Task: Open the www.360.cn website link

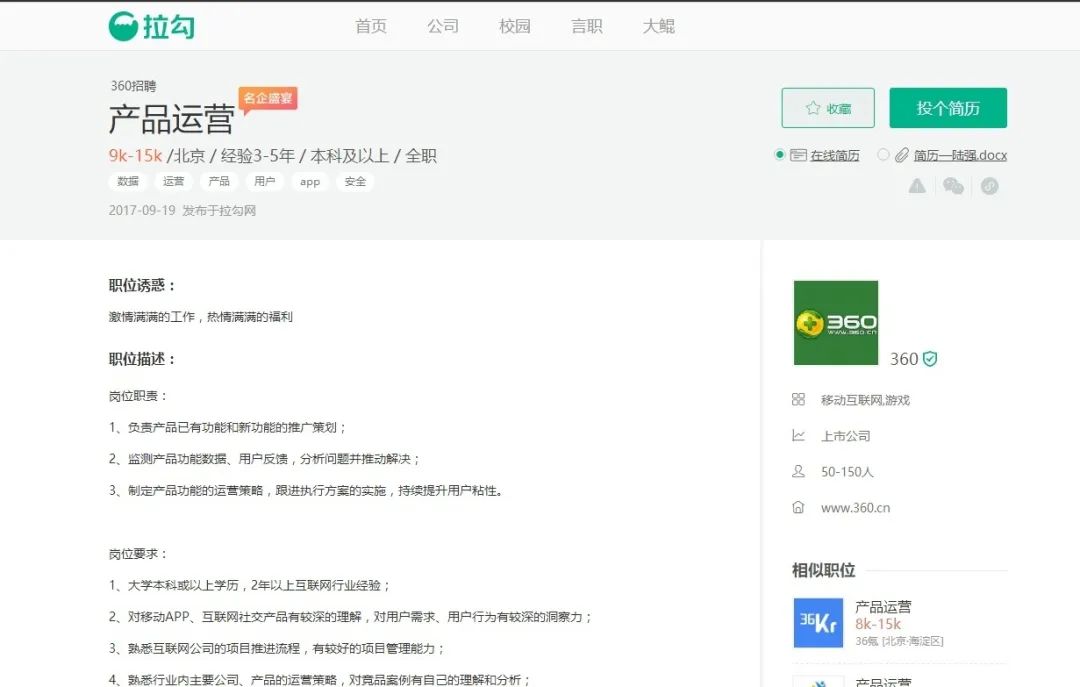Action: [855, 508]
